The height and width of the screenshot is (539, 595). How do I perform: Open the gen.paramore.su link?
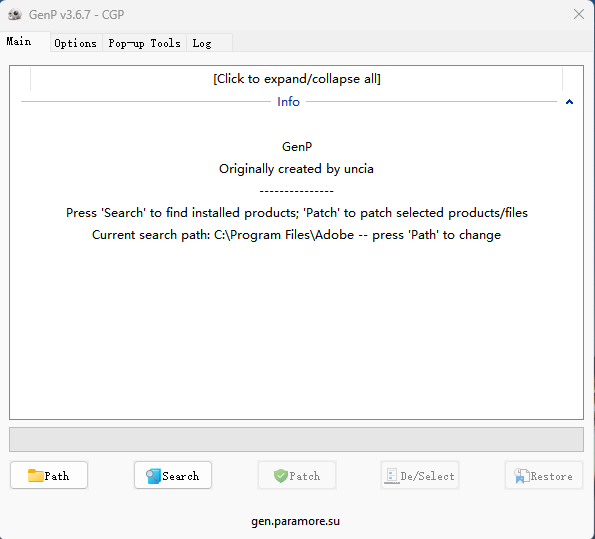(295, 521)
